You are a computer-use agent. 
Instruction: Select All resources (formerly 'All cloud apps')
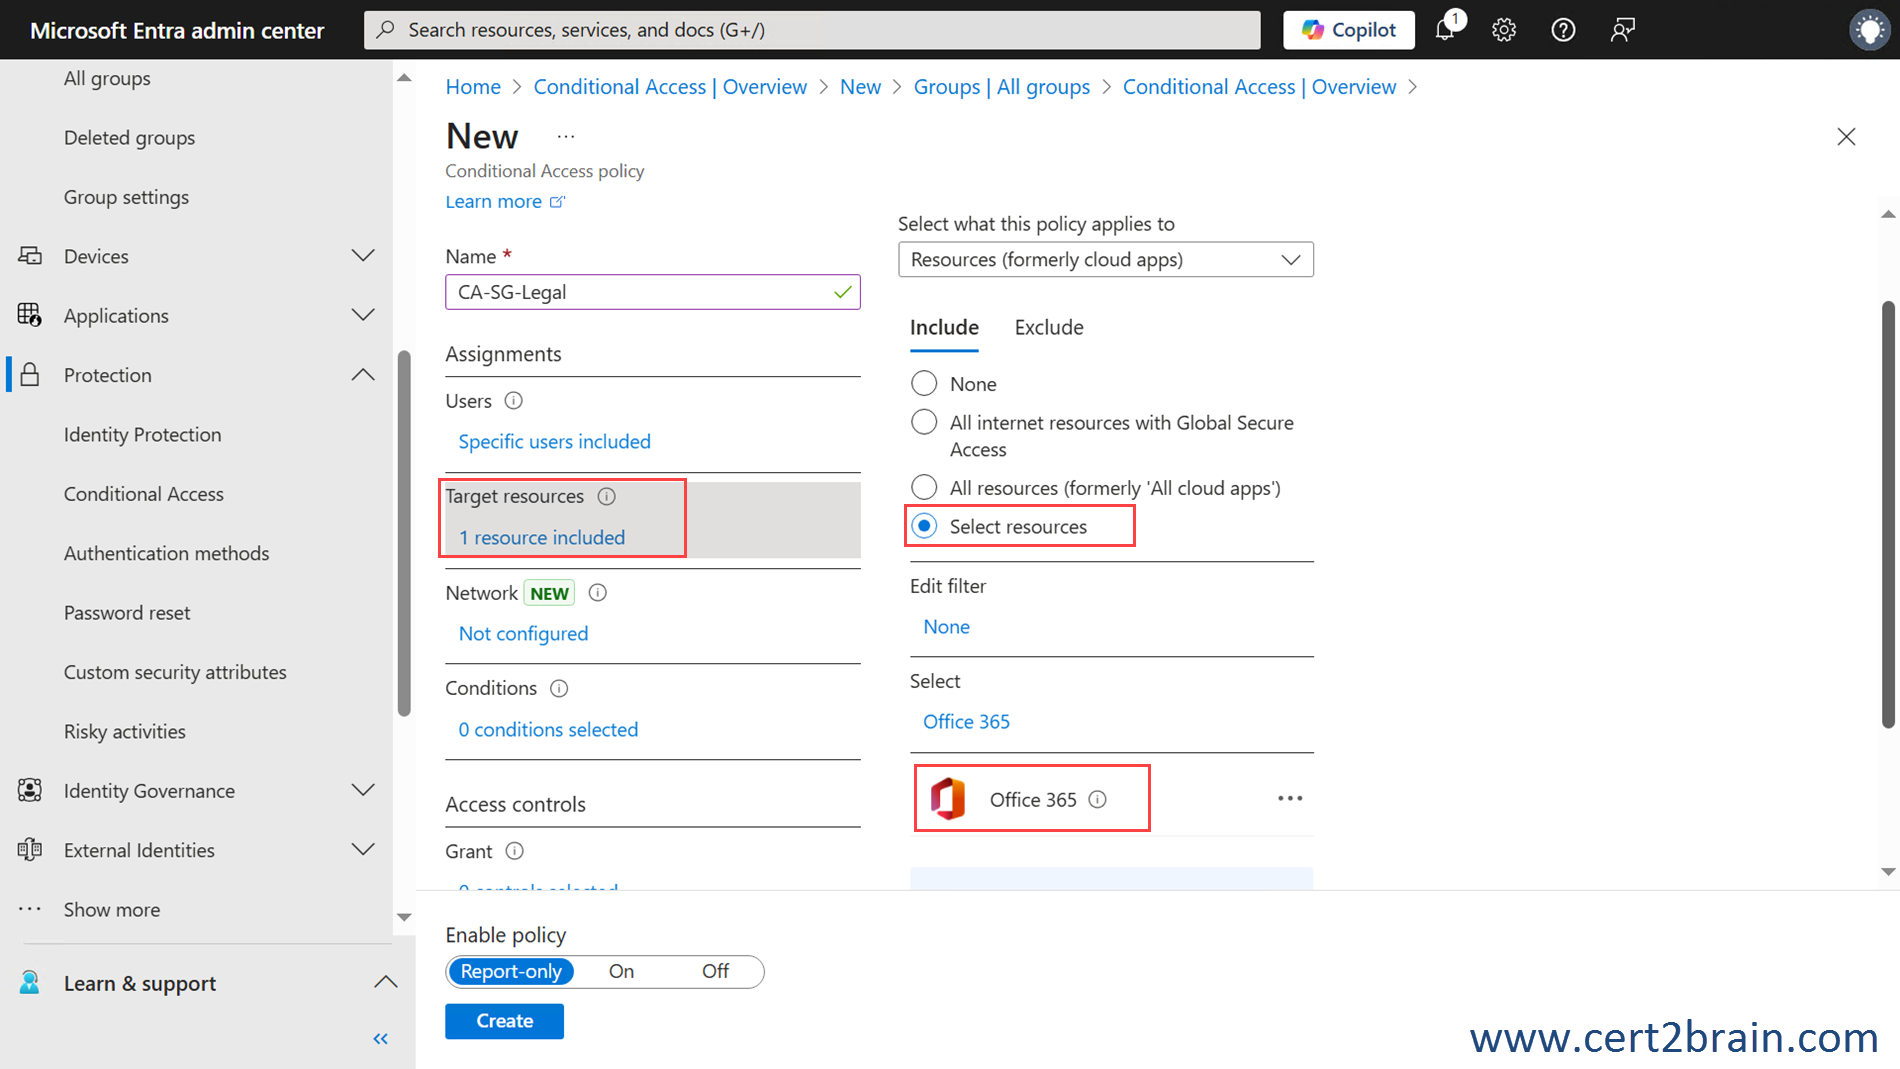pos(924,487)
